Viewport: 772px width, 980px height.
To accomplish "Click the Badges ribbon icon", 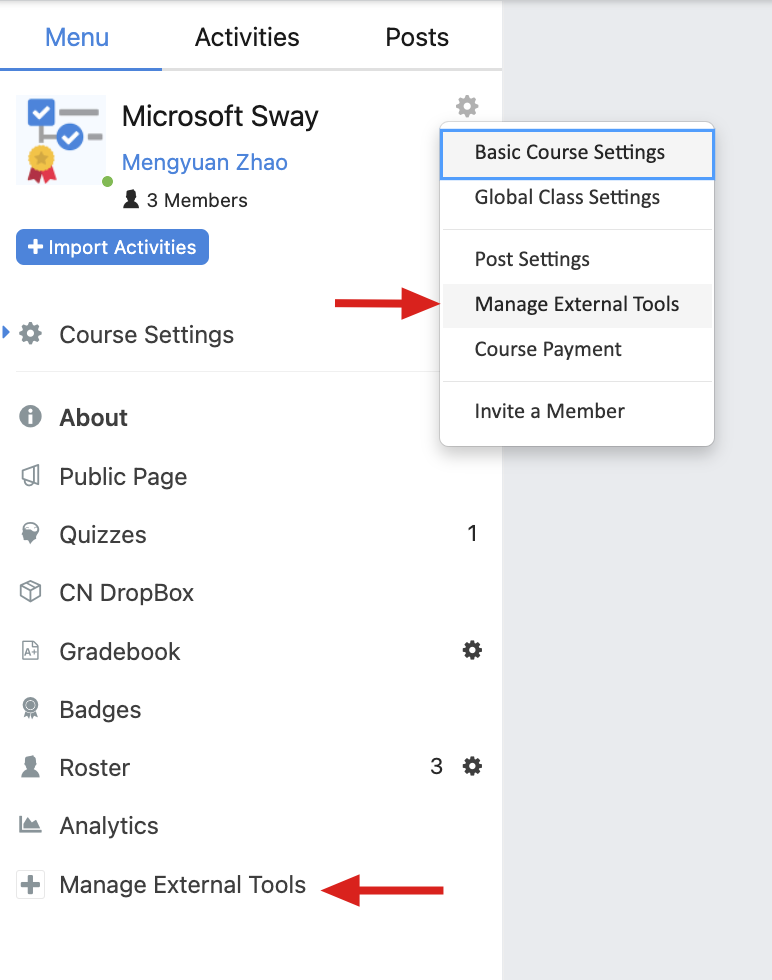I will tap(31, 708).
